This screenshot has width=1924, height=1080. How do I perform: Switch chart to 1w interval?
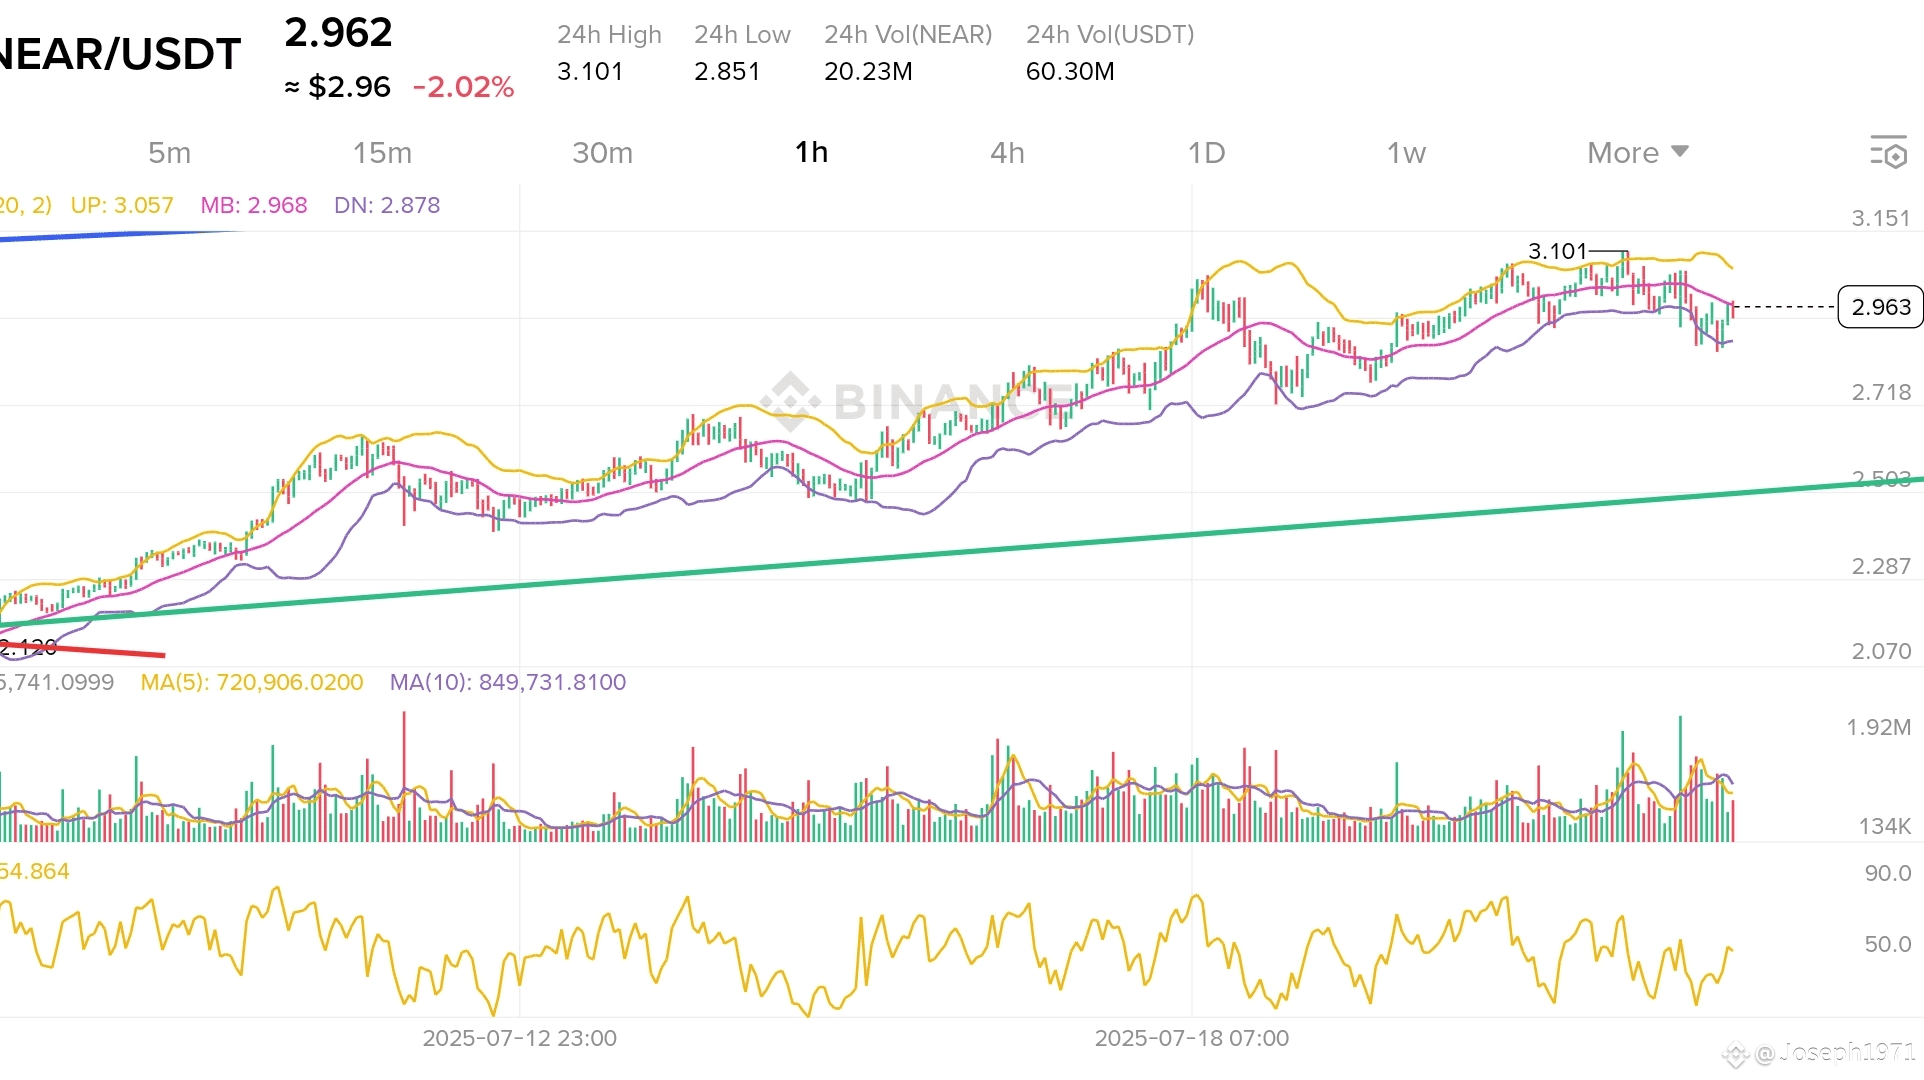tap(1406, 153)
